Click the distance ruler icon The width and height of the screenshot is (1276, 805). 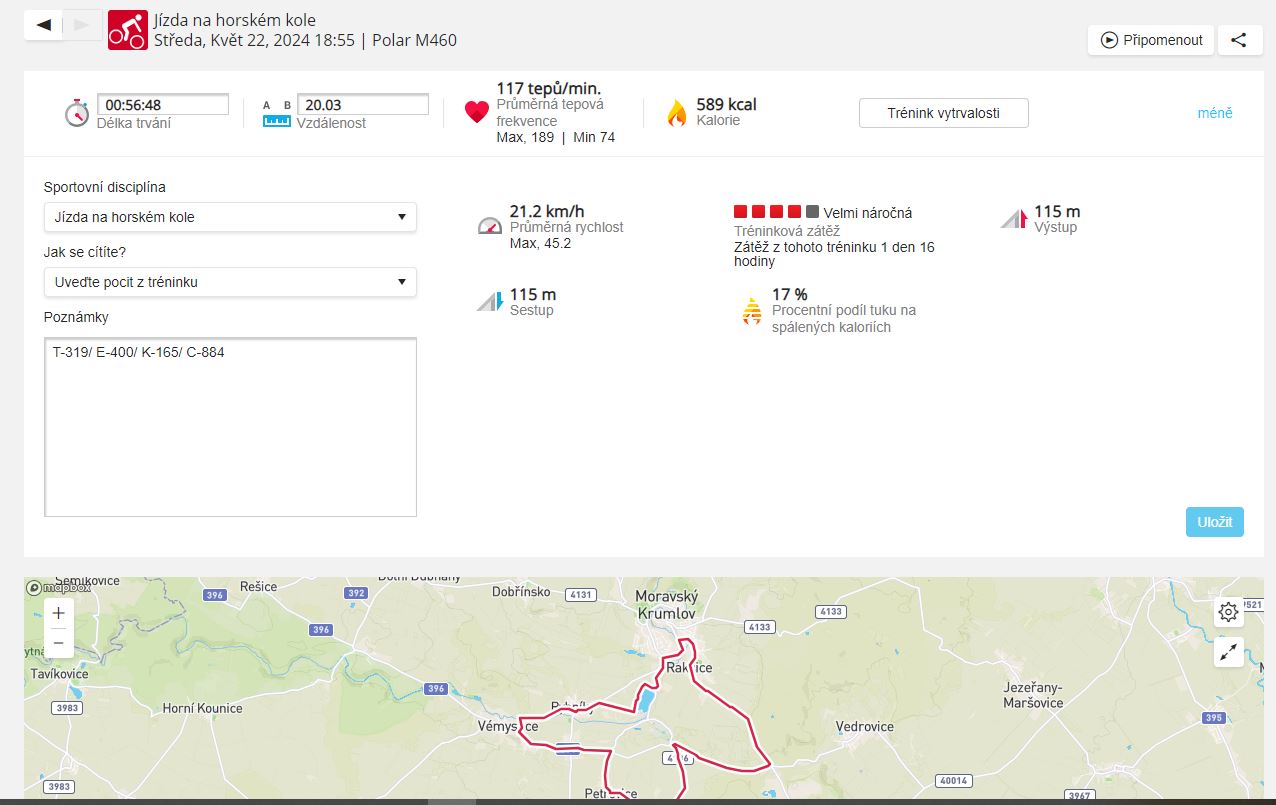tap(276, 114)
